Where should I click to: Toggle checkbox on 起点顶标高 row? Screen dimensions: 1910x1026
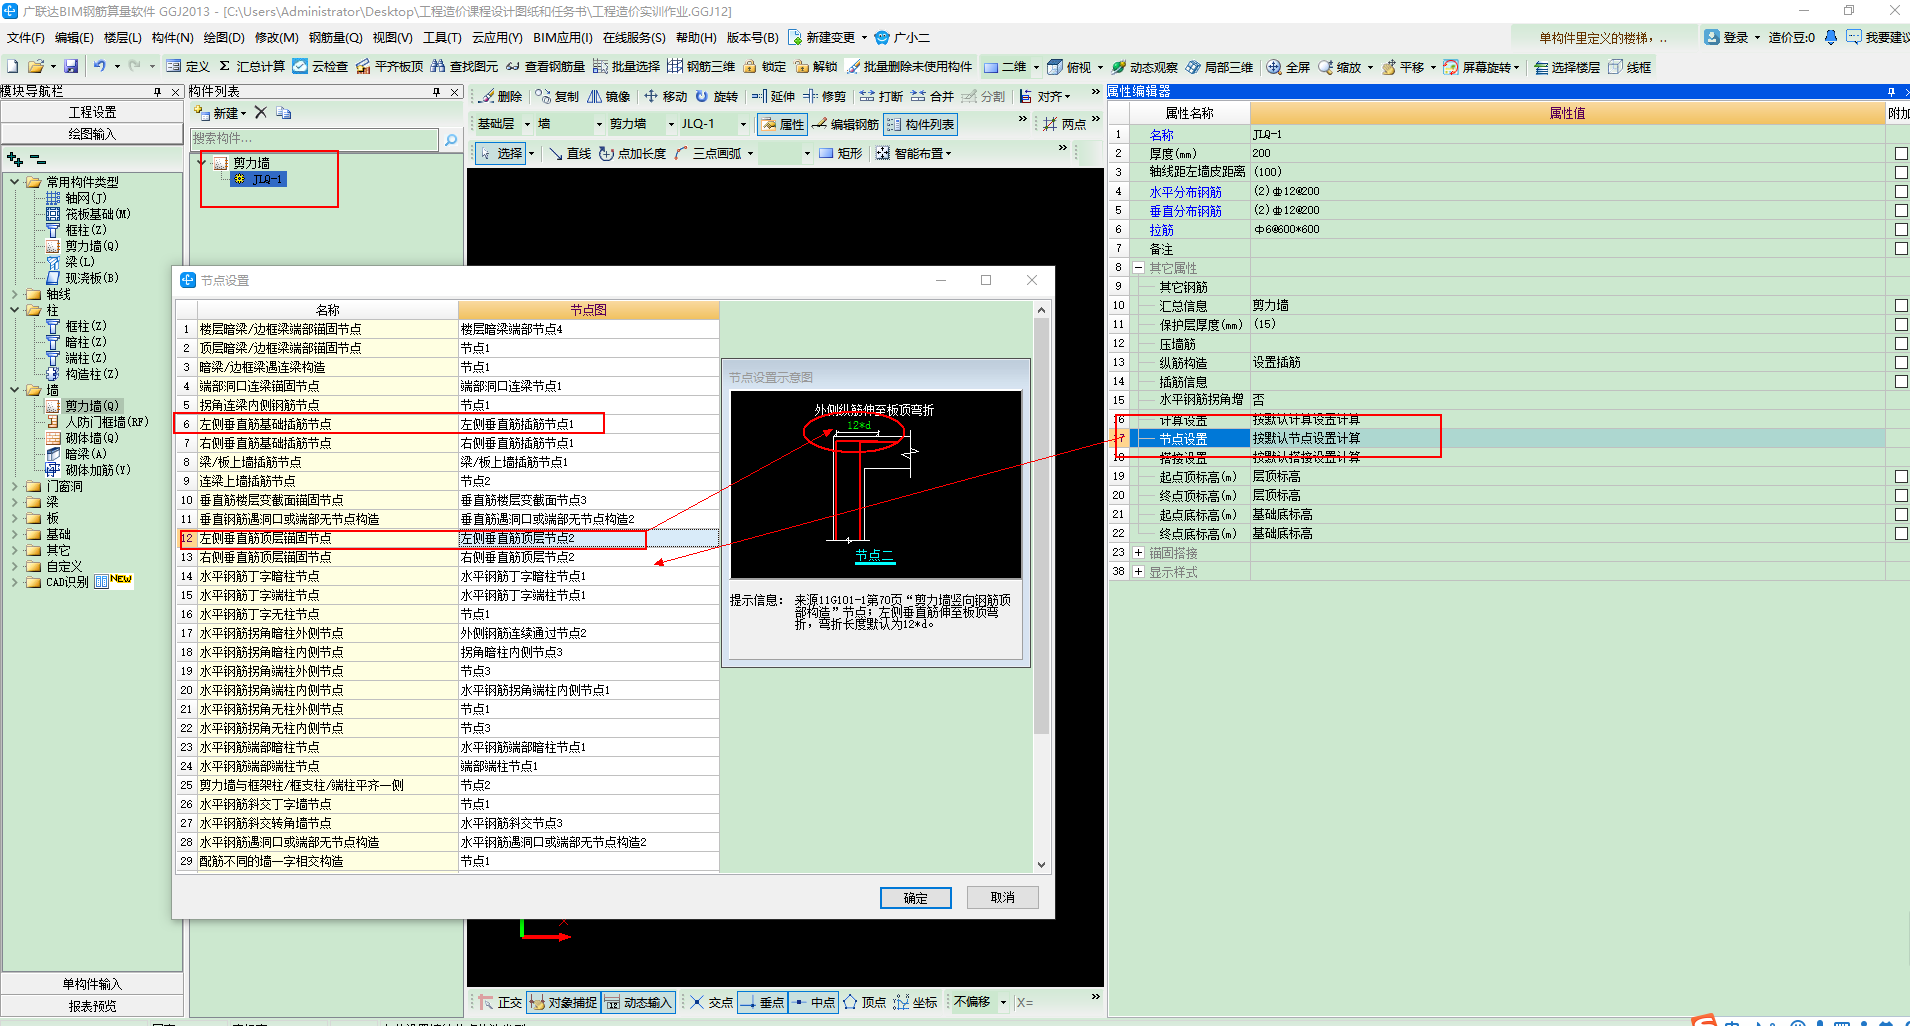pyautogui.click(x=1900, y=476)
